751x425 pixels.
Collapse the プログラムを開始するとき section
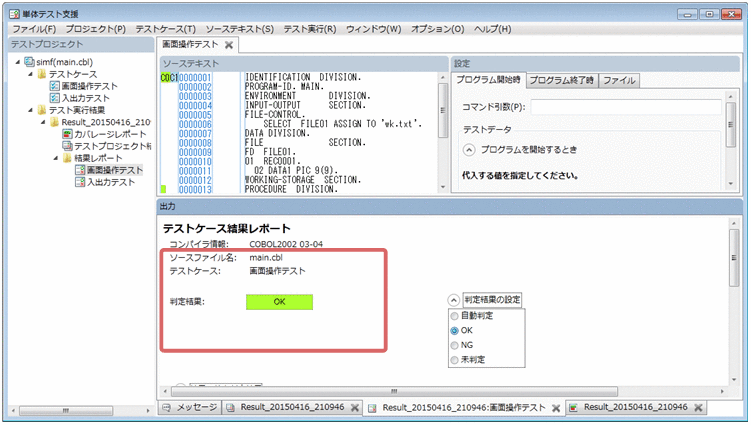tap(469, 150)
